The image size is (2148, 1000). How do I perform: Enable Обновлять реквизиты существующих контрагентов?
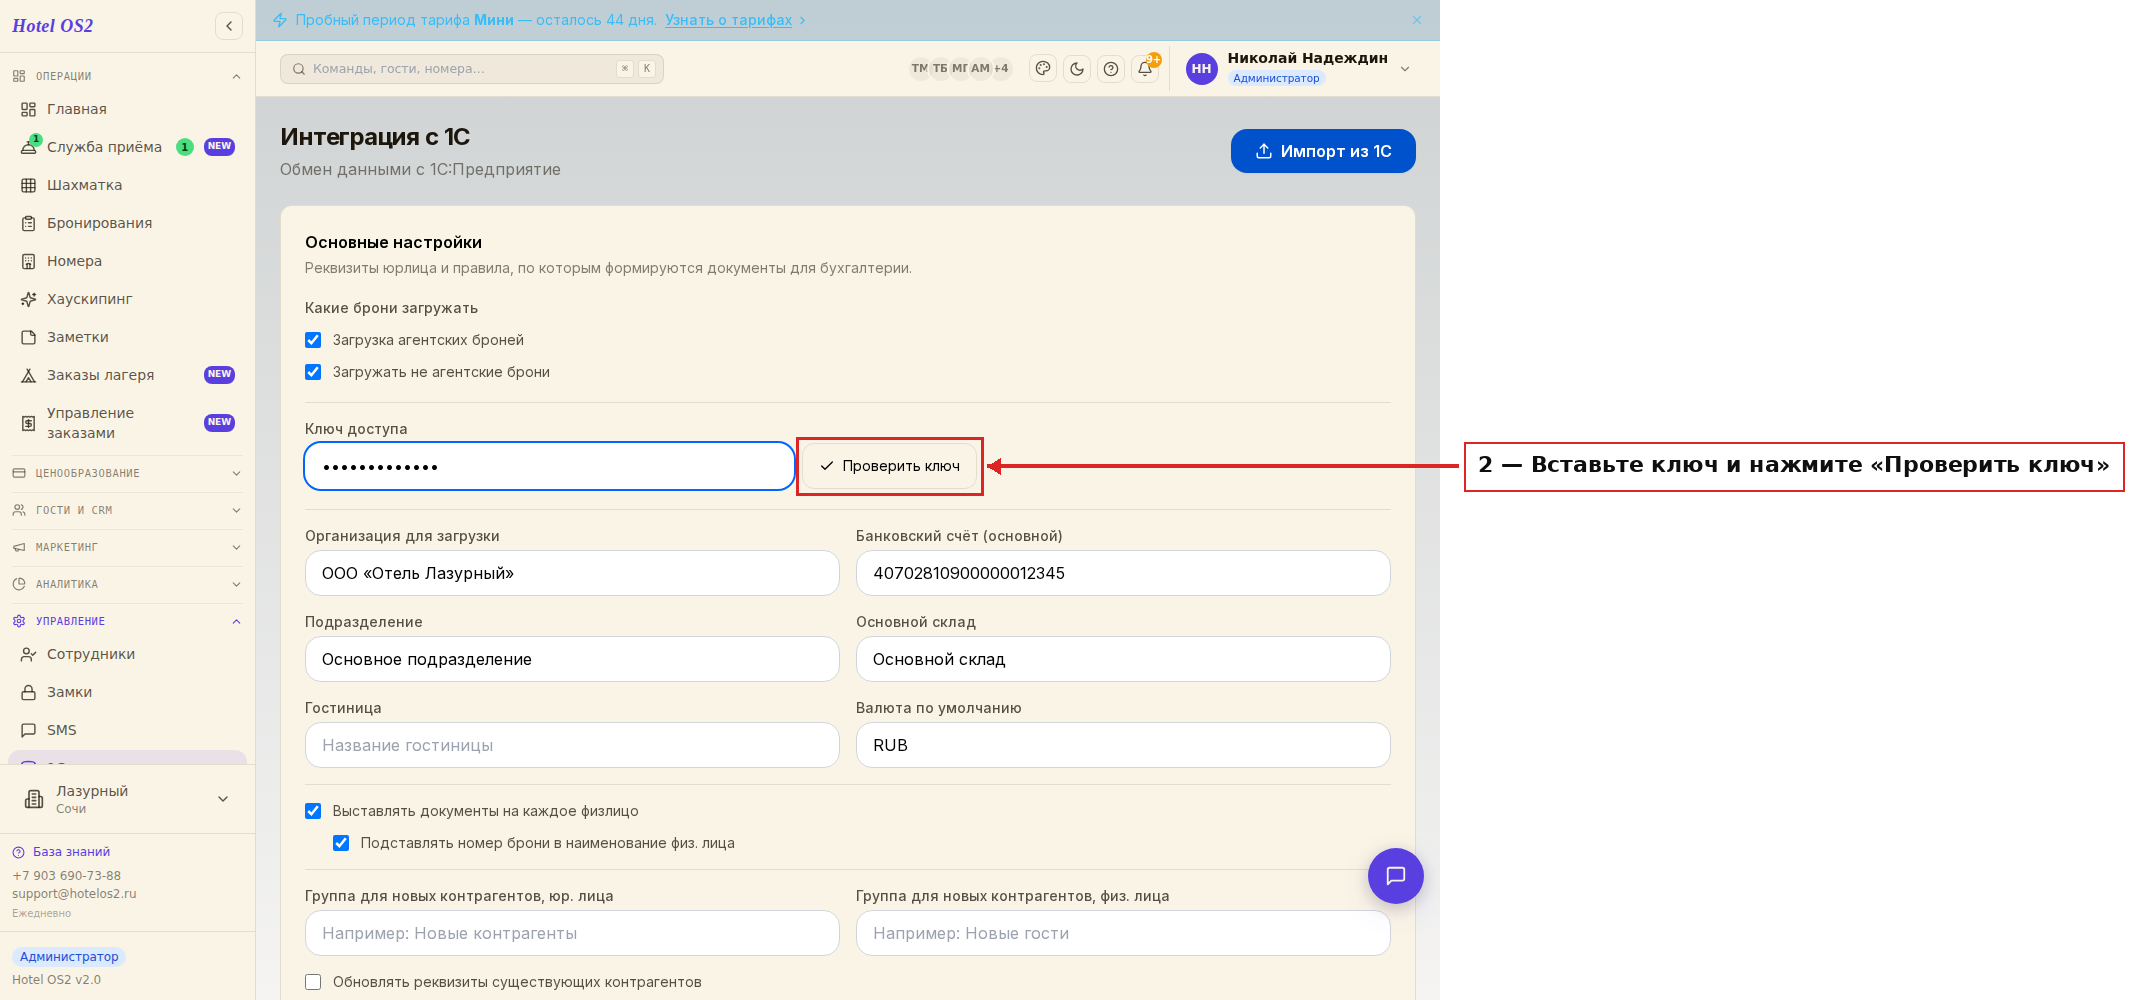313,982
